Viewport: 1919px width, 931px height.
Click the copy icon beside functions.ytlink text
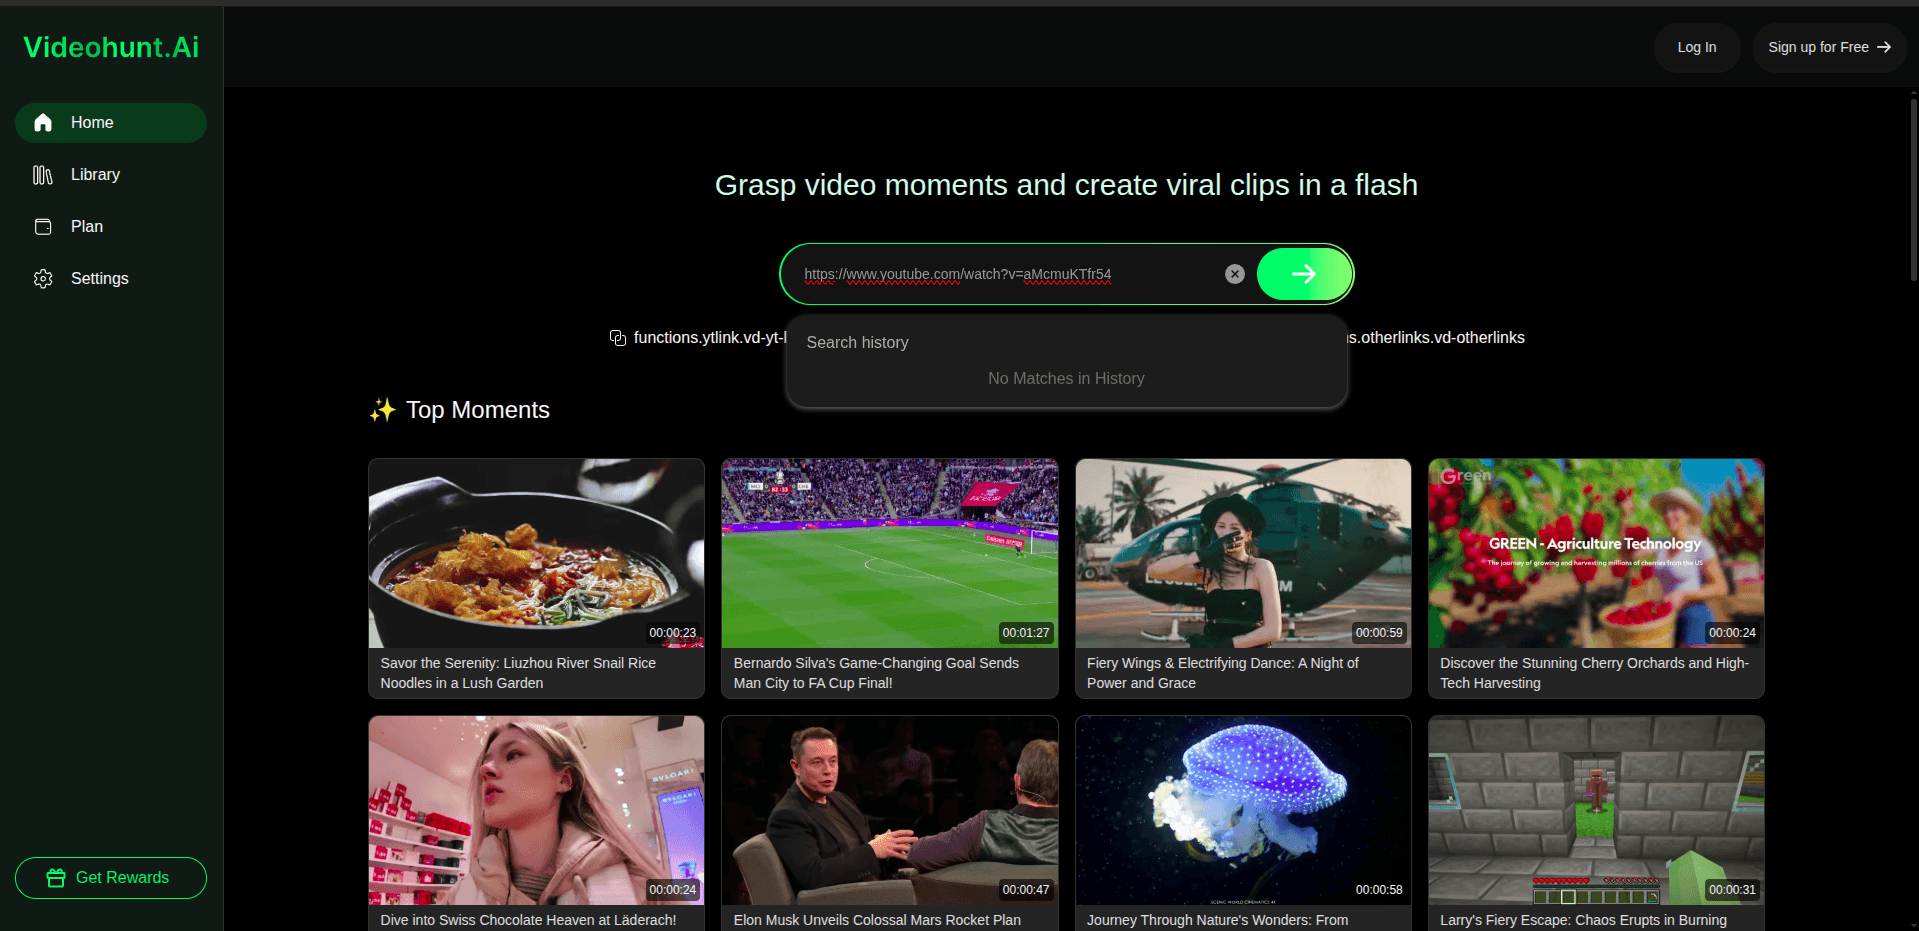tap(618, 338)
